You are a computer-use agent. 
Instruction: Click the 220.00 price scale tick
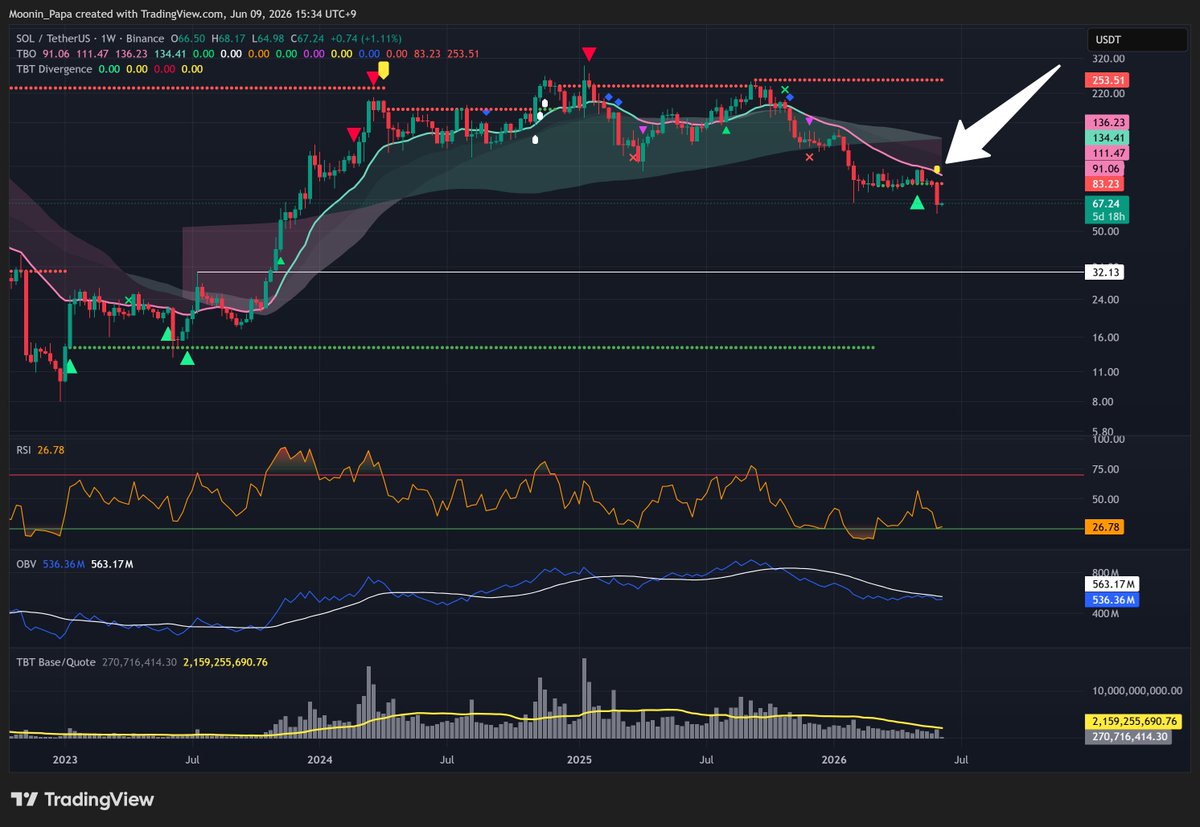(x=1110, y=94)
